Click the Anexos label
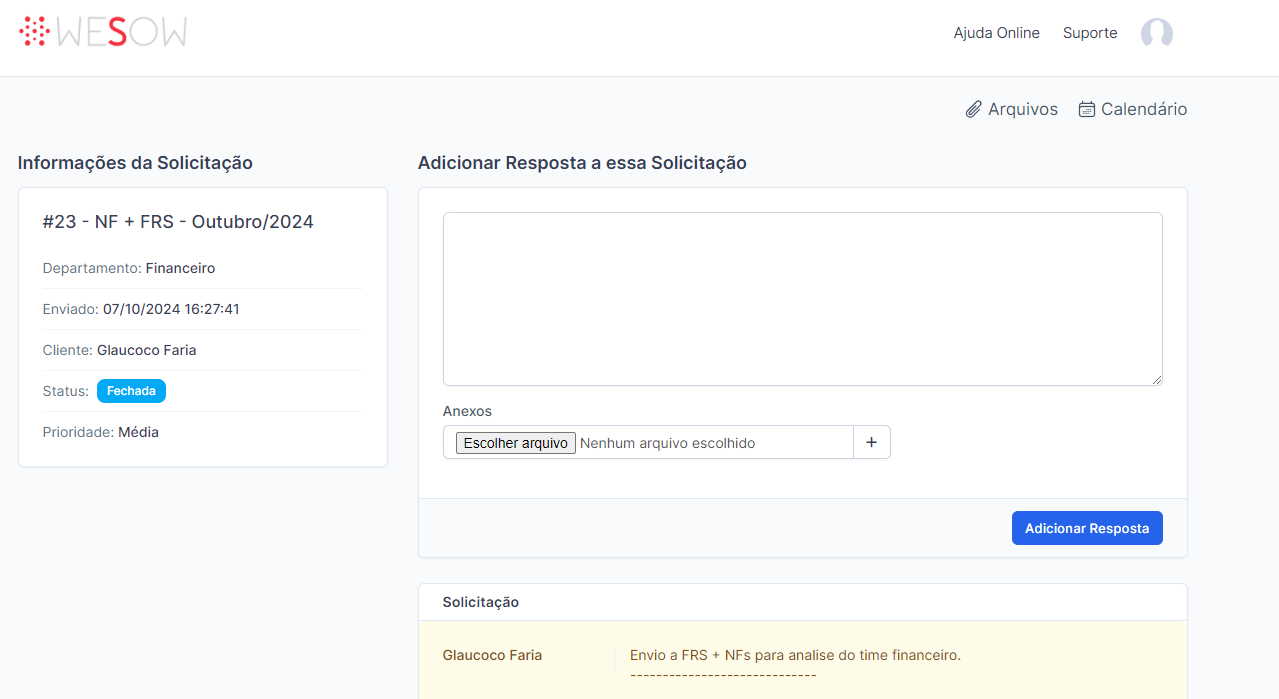 pos(467,411)
